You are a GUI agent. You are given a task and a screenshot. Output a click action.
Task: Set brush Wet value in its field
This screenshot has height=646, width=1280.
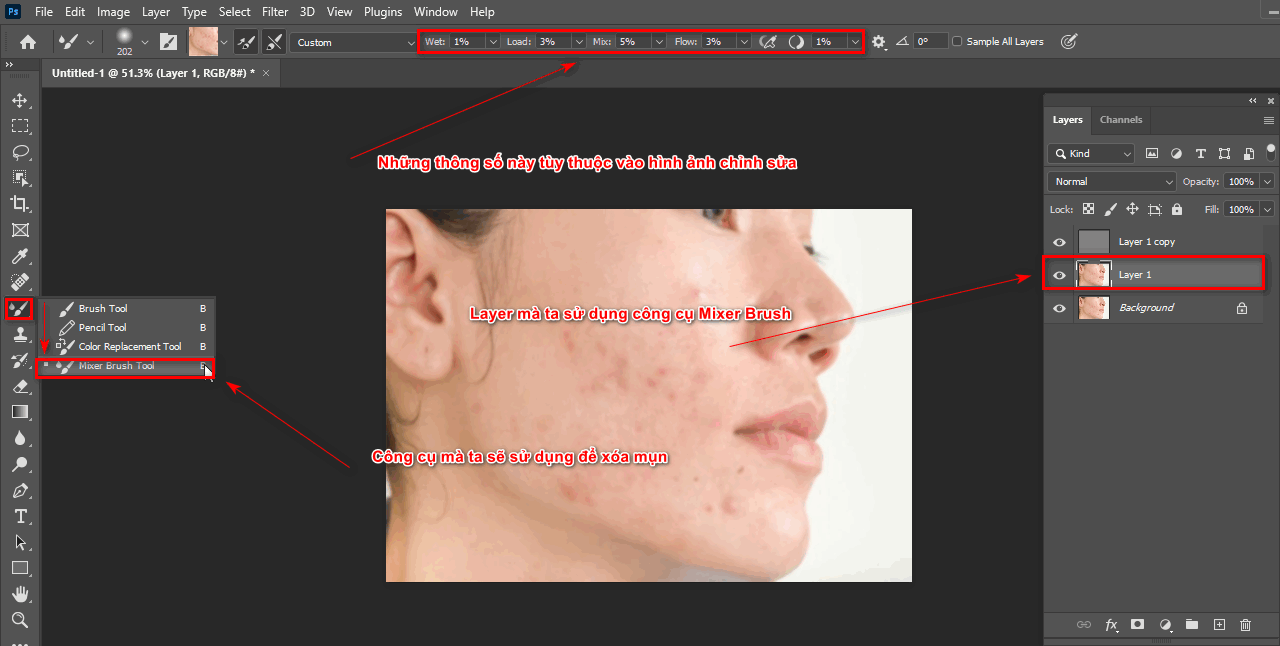(x=460, y=41)
